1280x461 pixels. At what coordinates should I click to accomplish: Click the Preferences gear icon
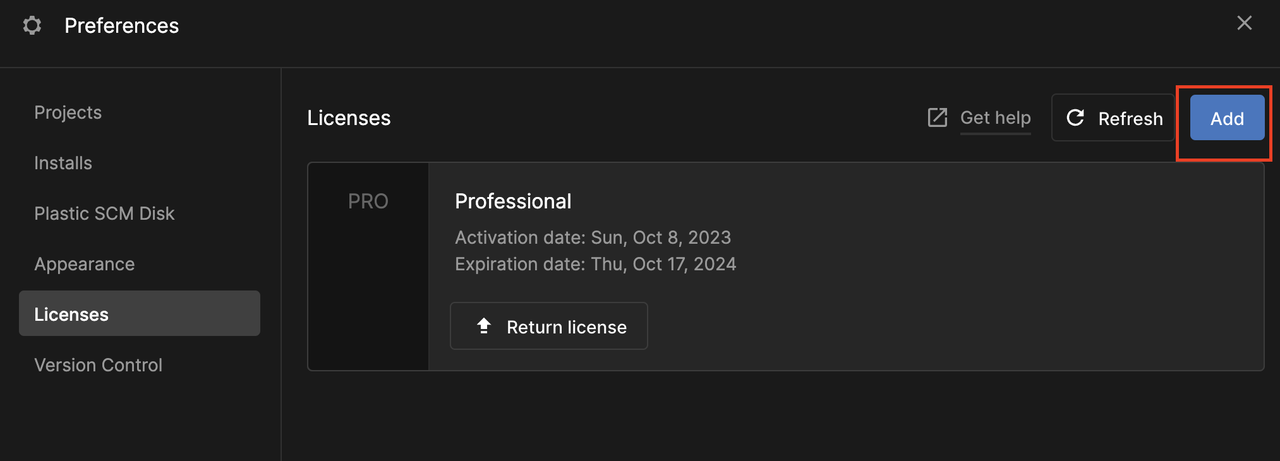tap(32, 26)
